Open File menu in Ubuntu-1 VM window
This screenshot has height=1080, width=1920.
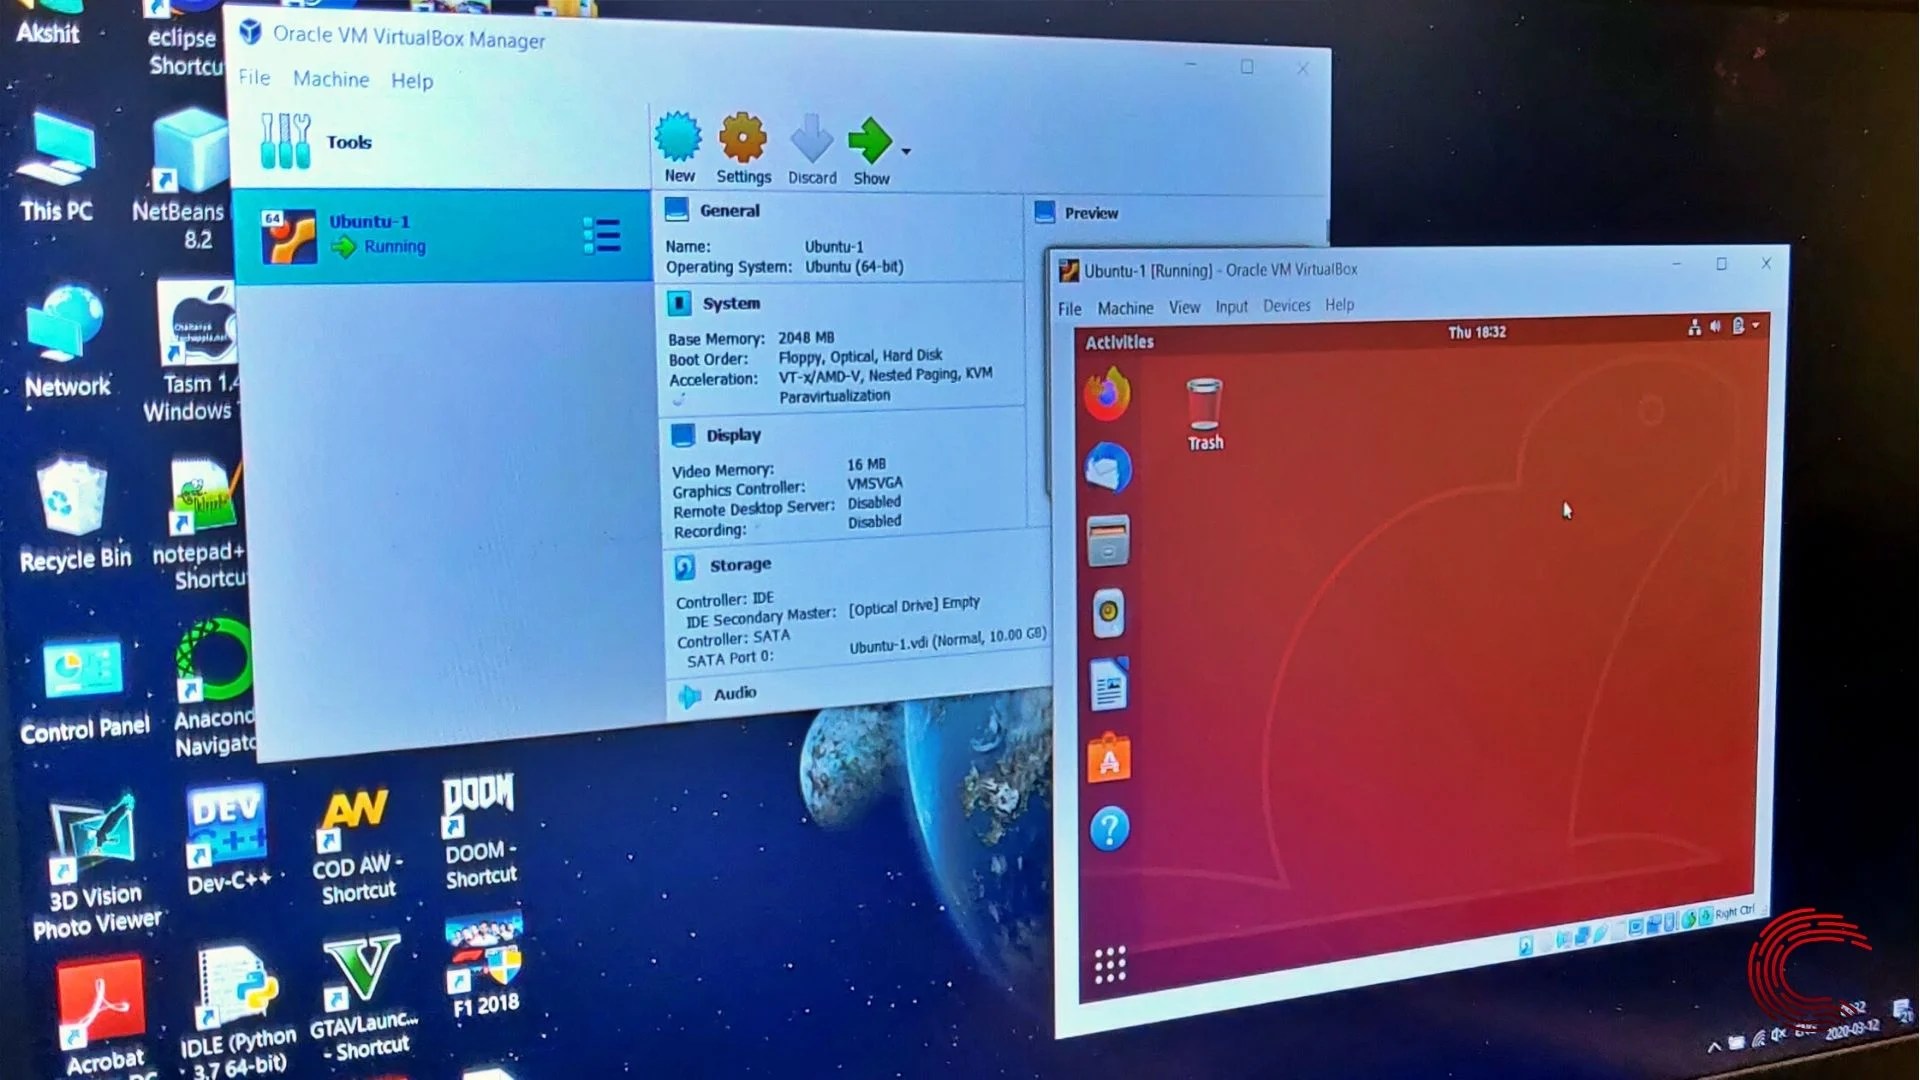click(1069, 308)
